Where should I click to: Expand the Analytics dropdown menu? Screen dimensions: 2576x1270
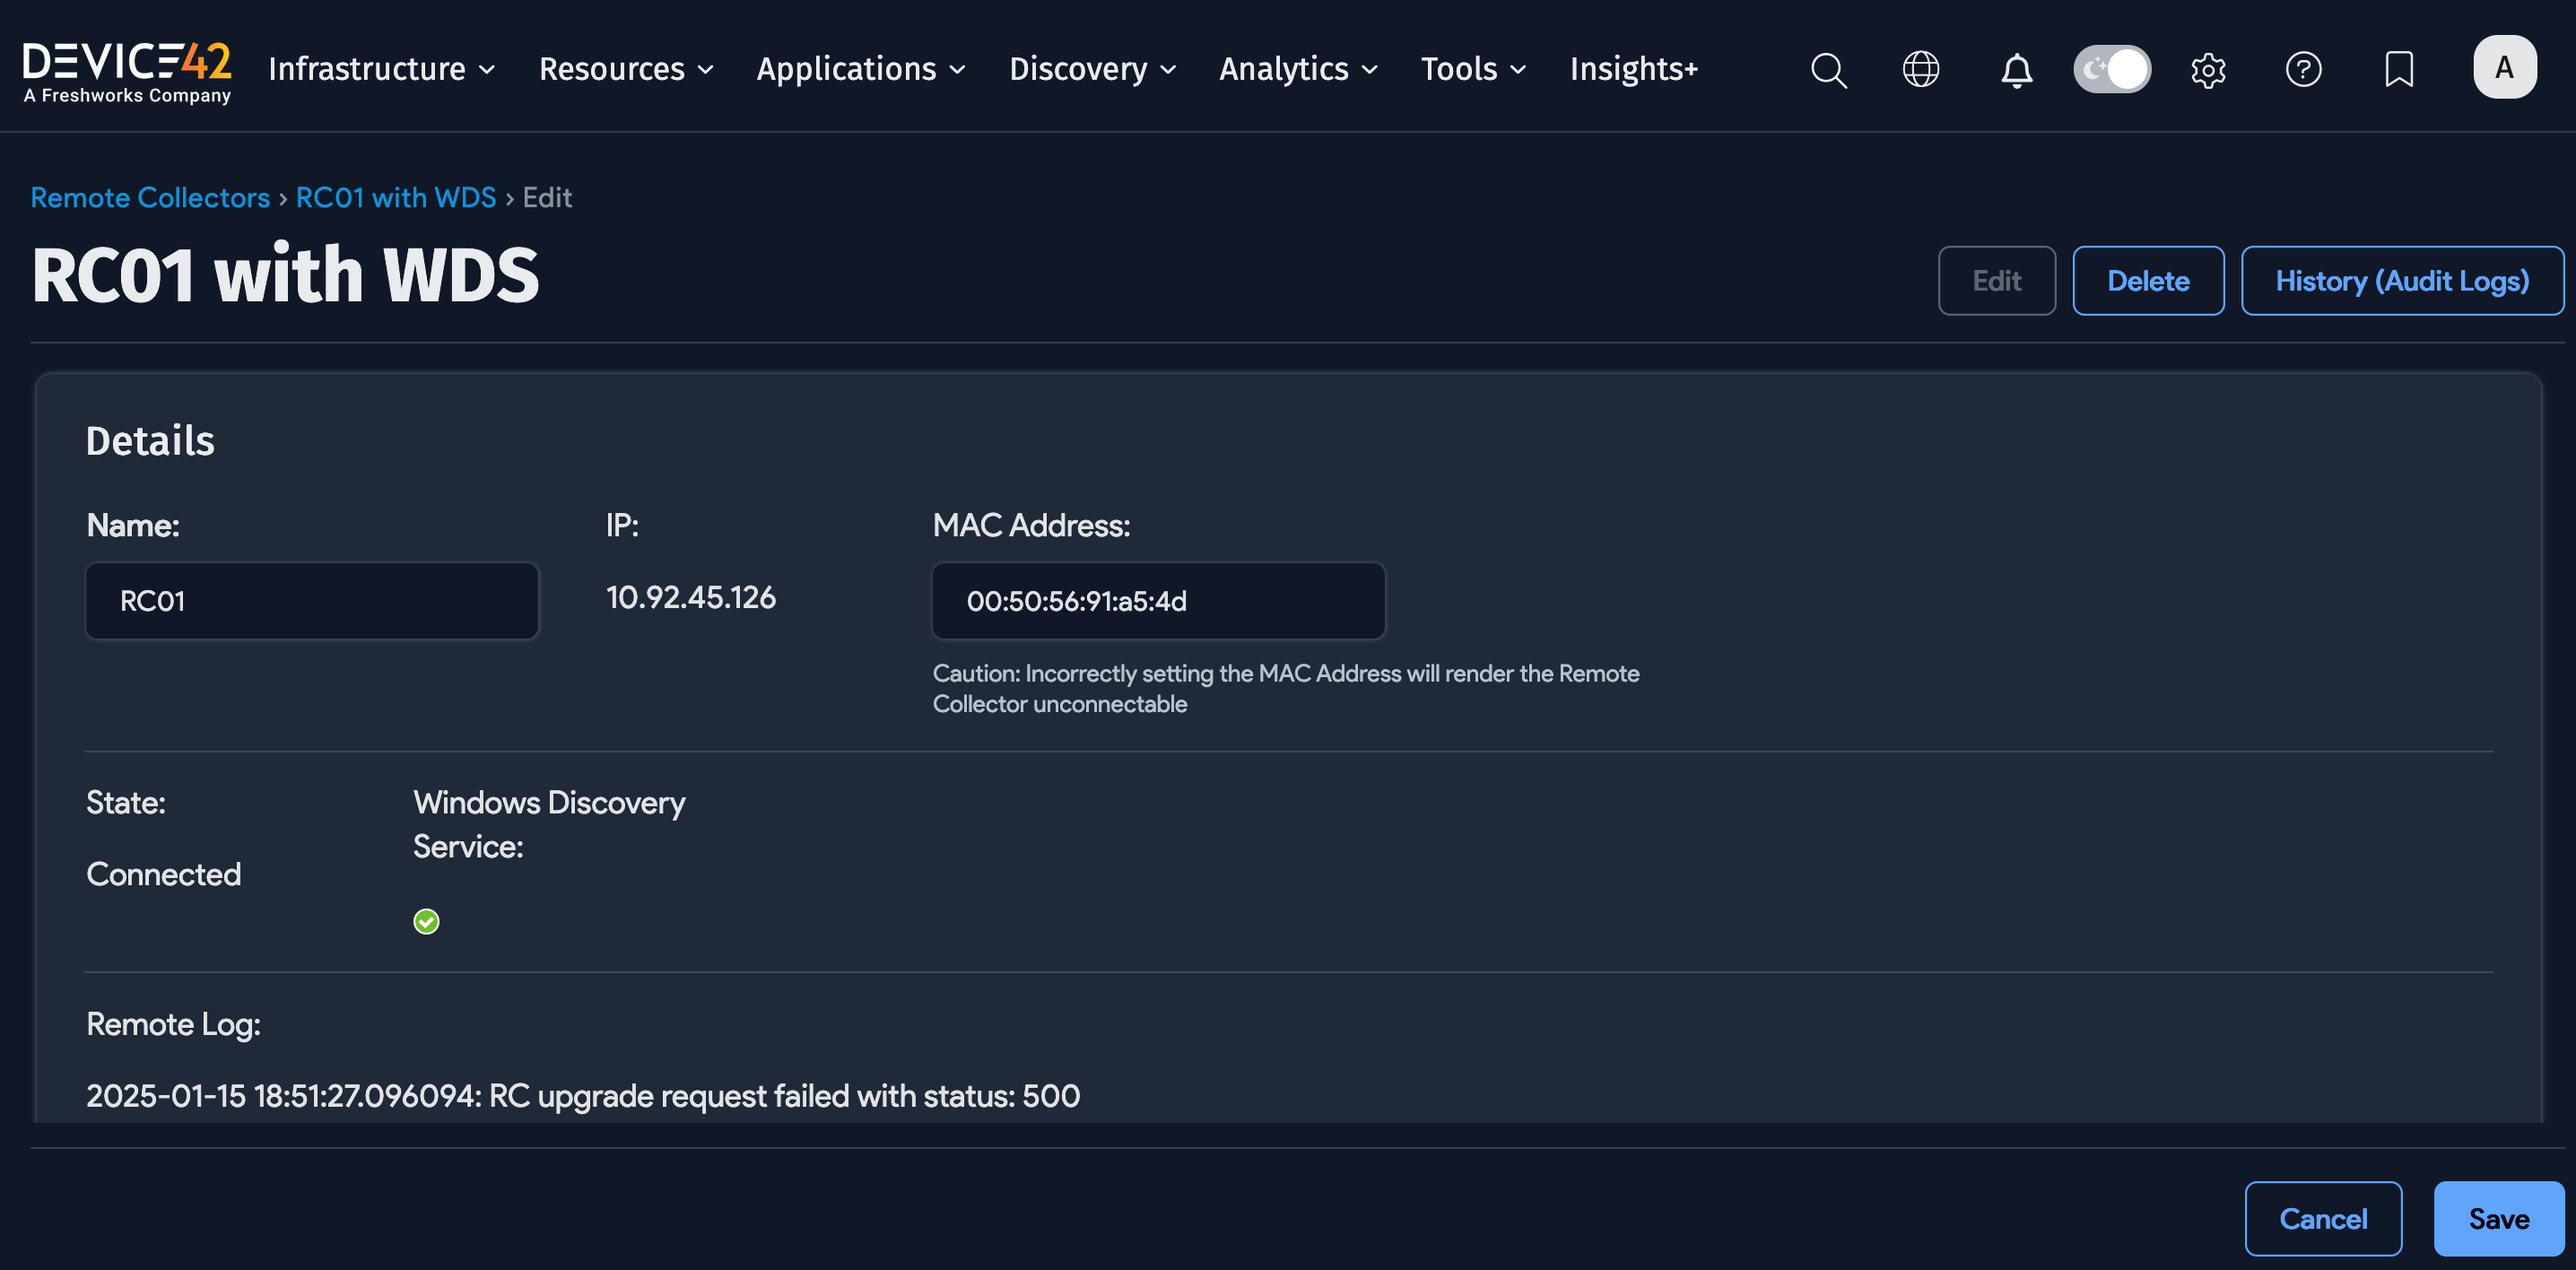coord(1298,69)
